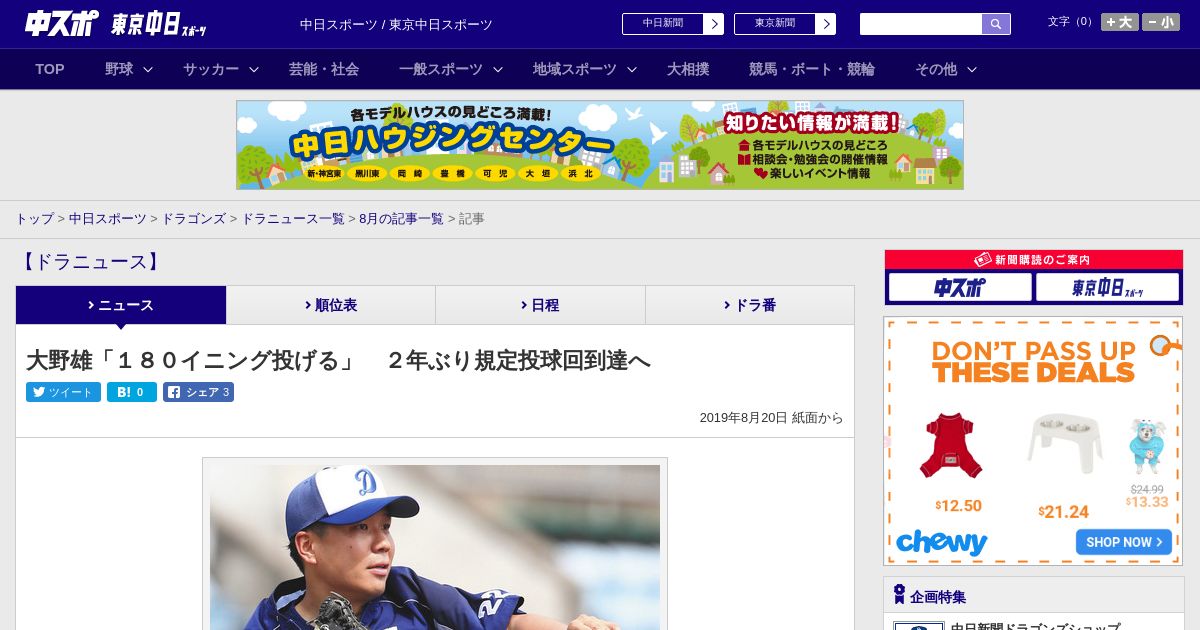Viewport: 1200px width, 630px height.
Task: Click the サッカー navigation label
Action: 211,69
